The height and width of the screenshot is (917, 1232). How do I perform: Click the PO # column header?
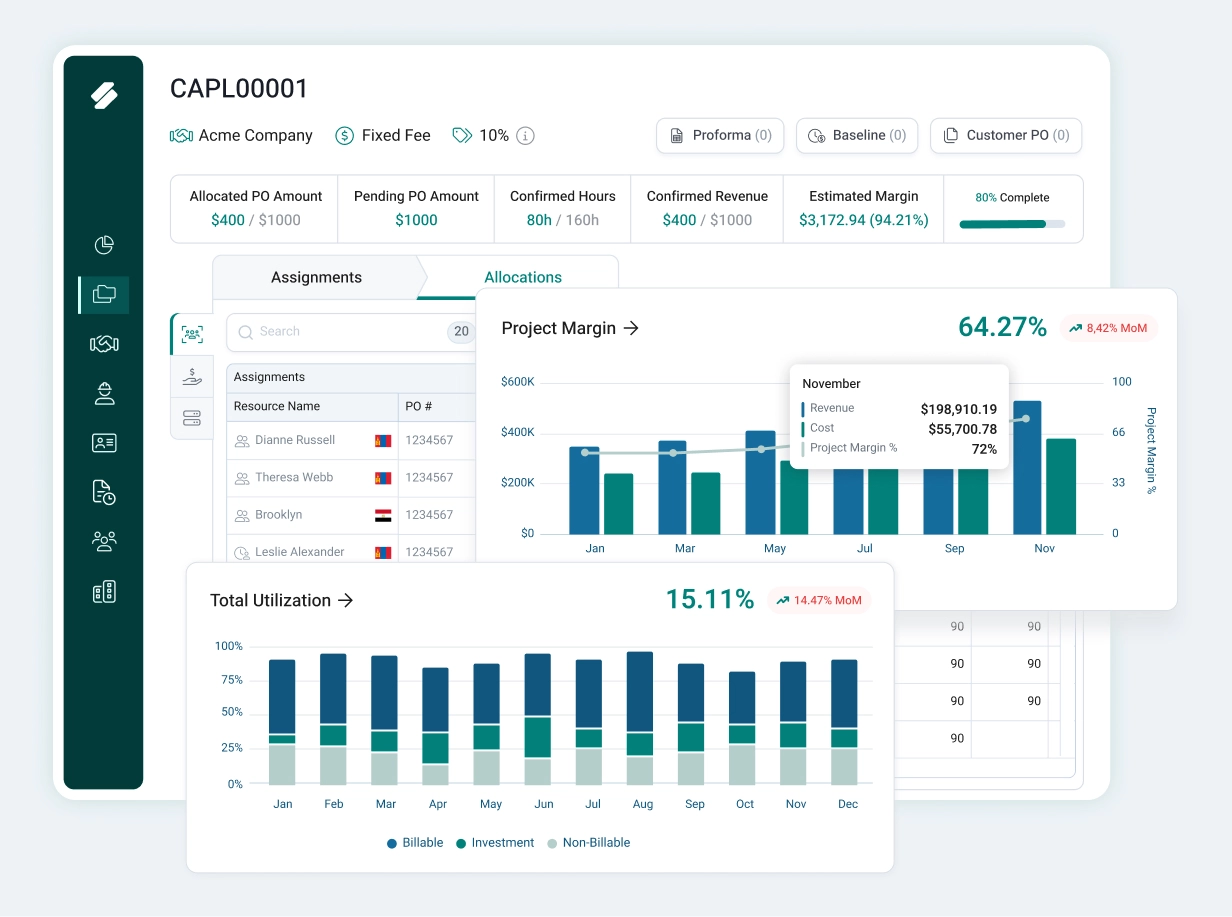pyautogui.click(x=419, y=407)
